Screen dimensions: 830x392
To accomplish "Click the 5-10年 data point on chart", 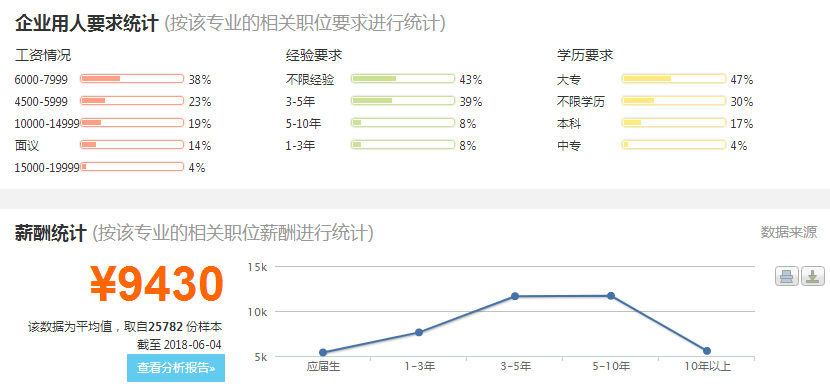I will click(x=611, y=296).
